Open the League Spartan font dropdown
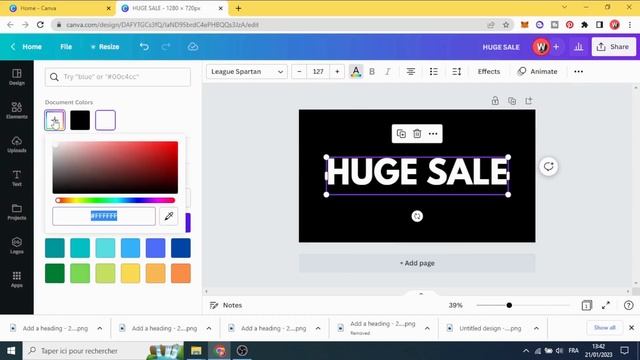Image resolution: width=640 pixels, height=360 pixels. (x=247, y=72)
